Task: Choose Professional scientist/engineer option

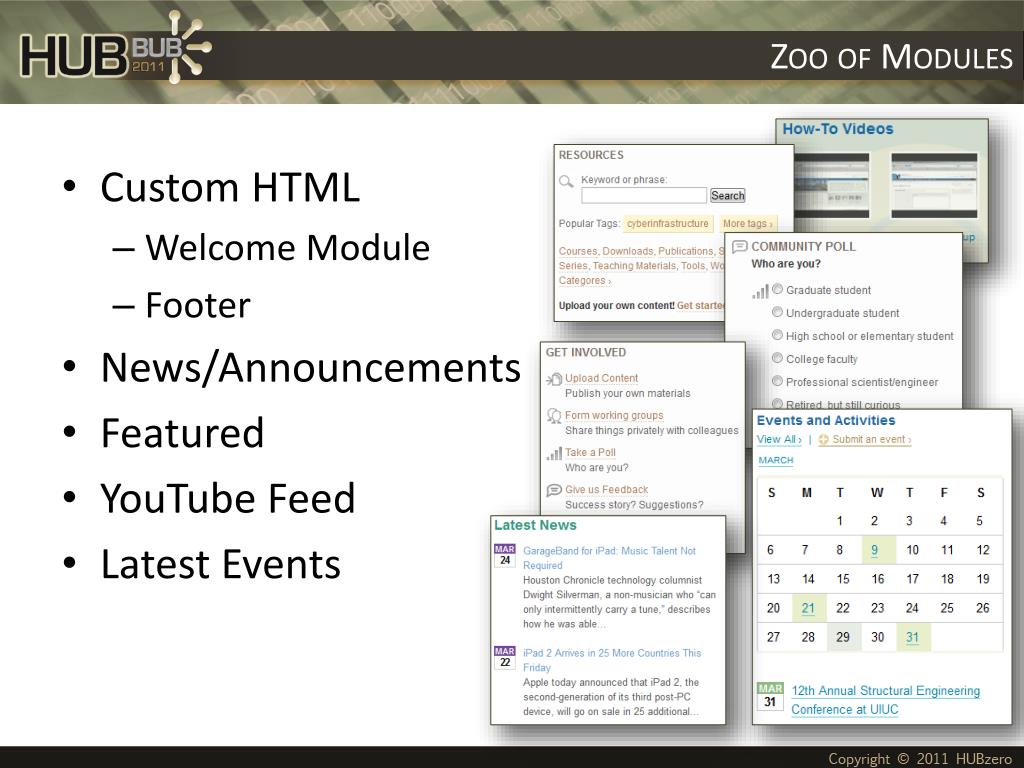Action: [777, 381]
